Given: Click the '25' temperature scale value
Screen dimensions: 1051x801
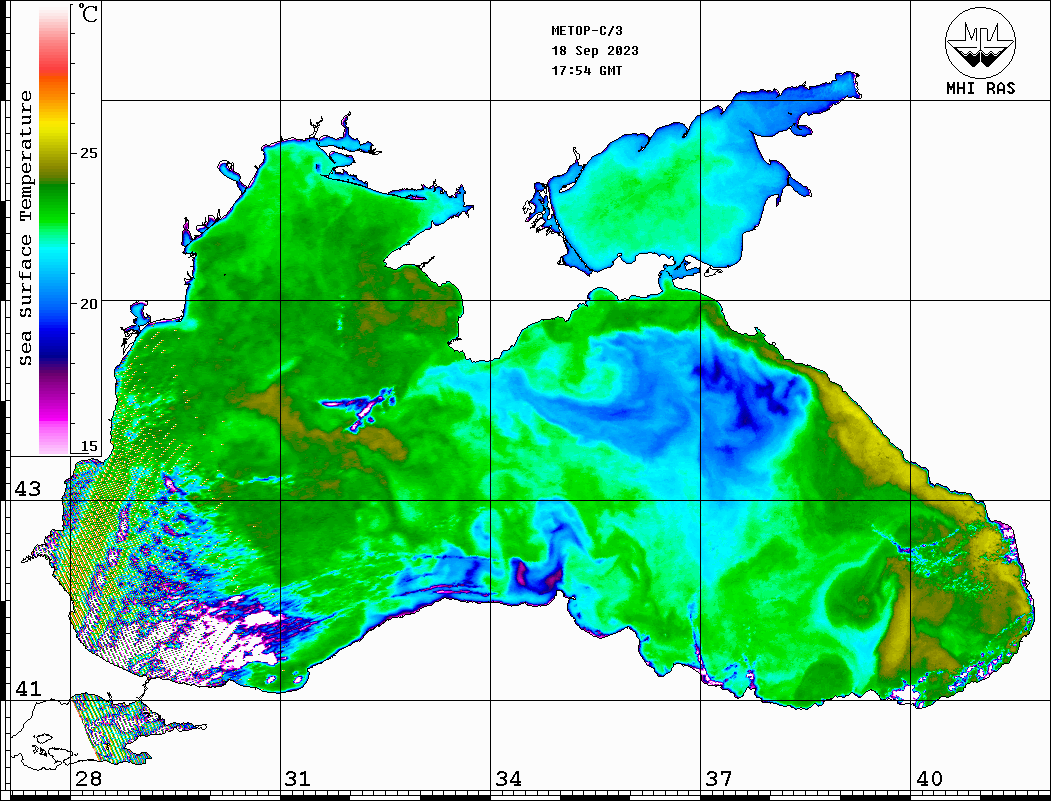Looking at the screenshot, I should tap(88, 153).
